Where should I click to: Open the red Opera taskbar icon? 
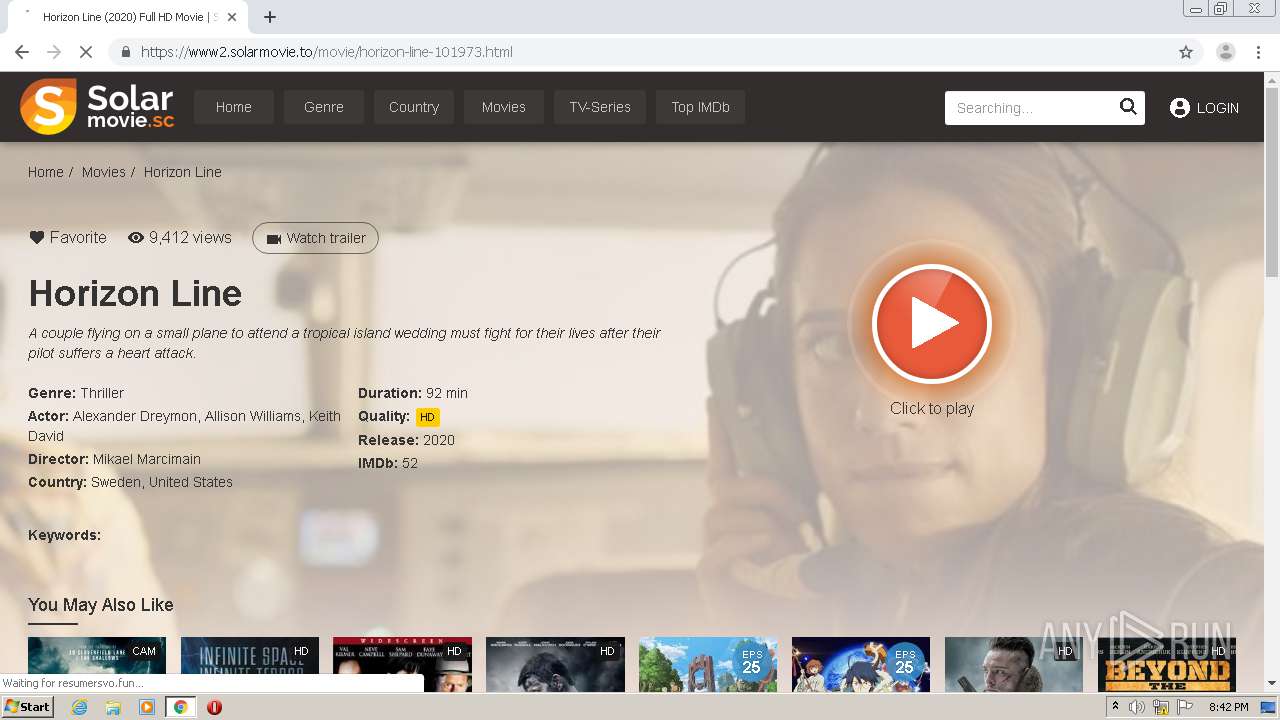214,707
